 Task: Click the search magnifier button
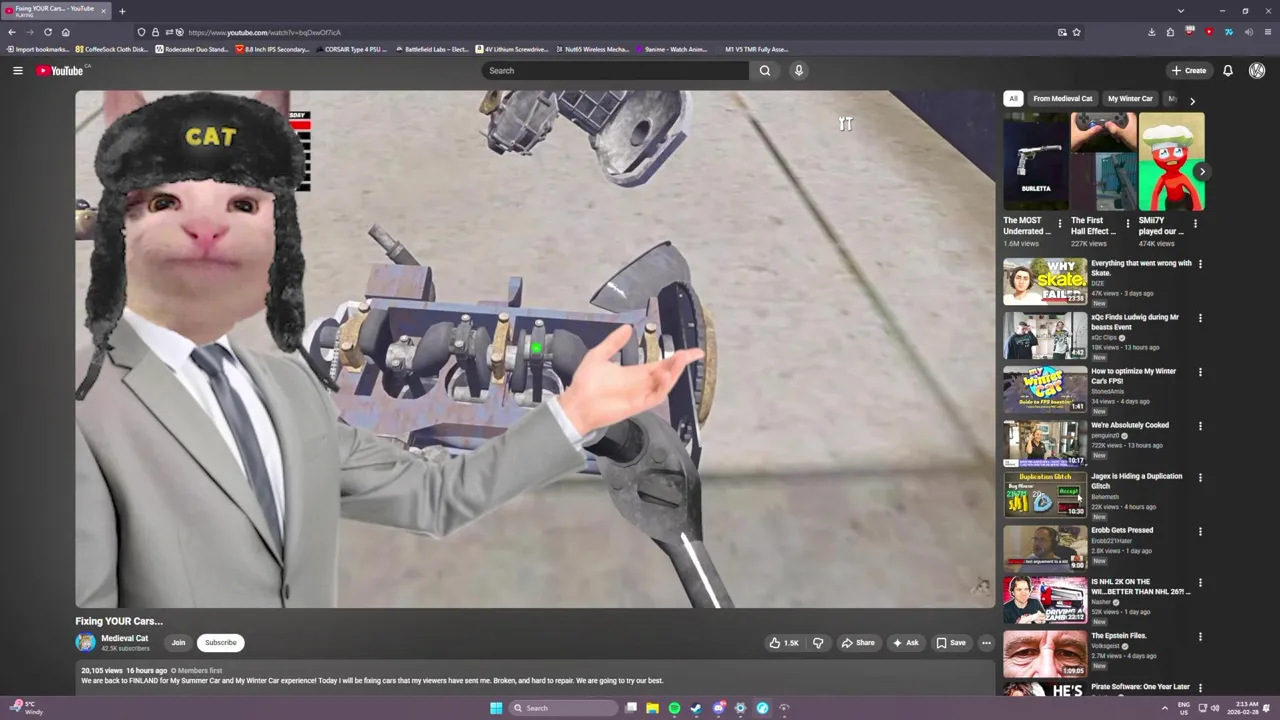pyautogui.click(x=765, y=70)
